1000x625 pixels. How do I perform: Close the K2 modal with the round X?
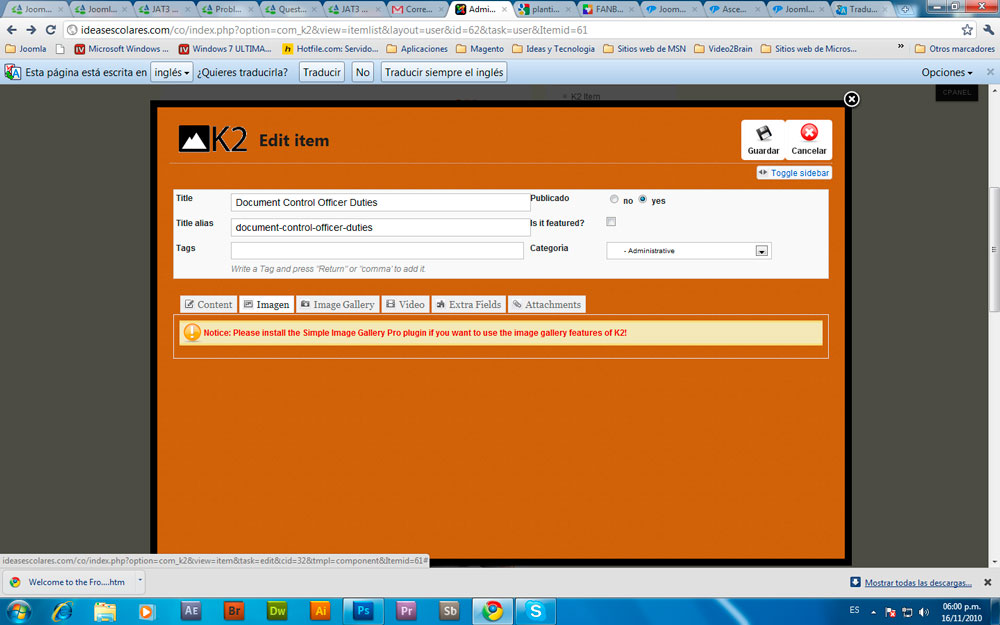coord(851,99)
